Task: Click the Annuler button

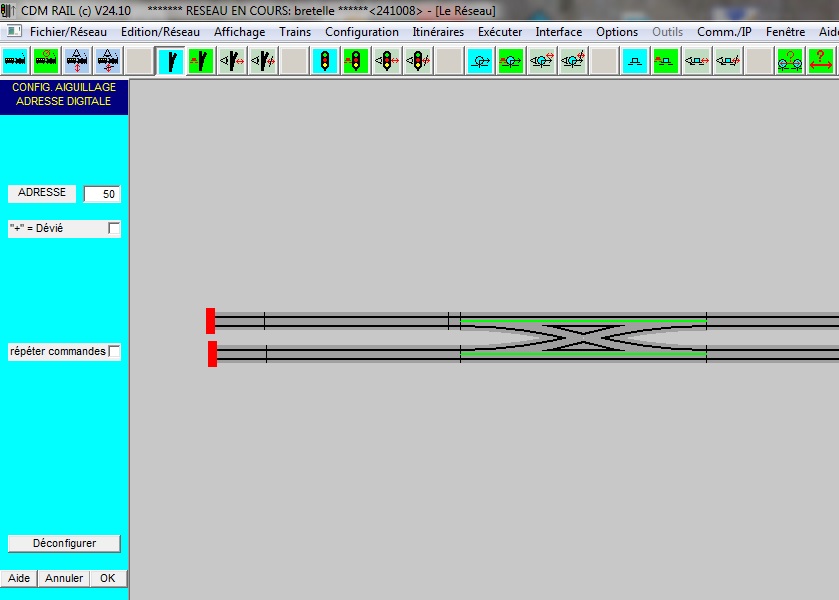Action: pyautogui.click(x=64, y=578)
